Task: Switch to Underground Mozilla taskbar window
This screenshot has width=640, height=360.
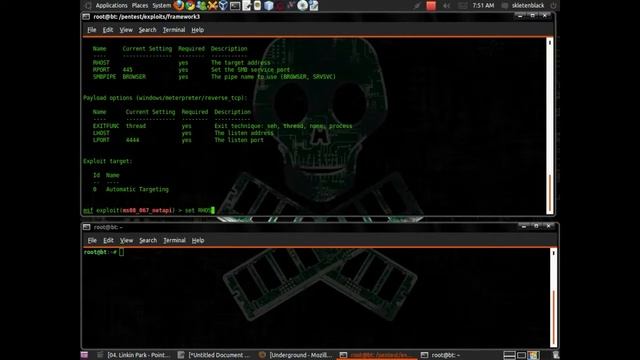Action: [x=296, y=355]
